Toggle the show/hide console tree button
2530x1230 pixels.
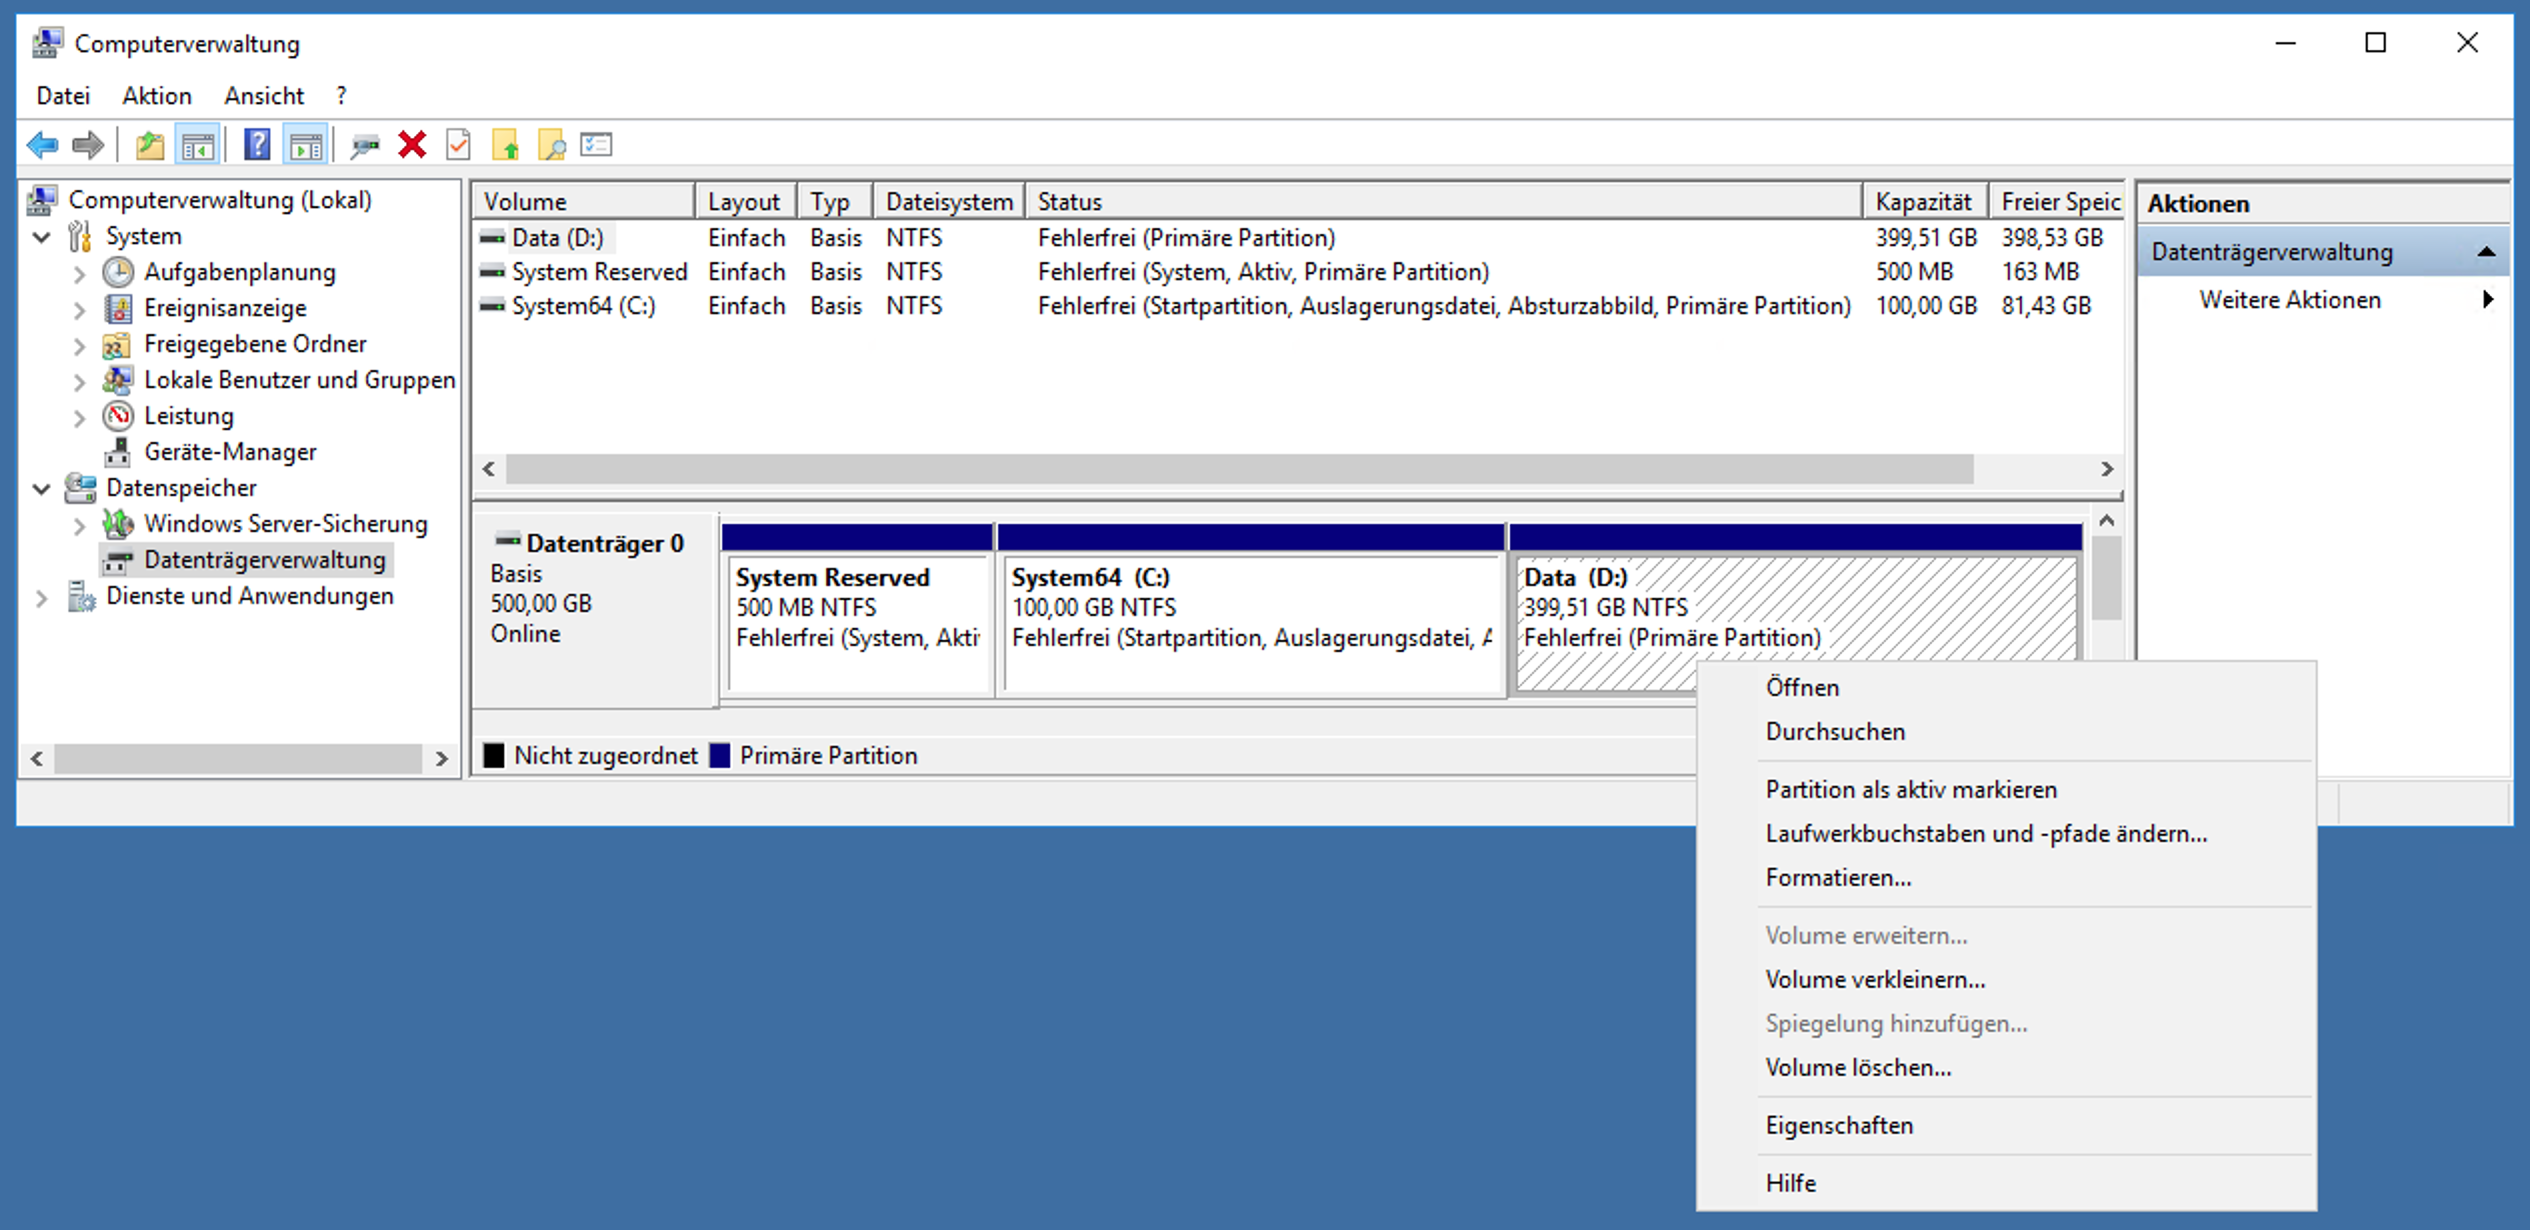click(198, 146)
